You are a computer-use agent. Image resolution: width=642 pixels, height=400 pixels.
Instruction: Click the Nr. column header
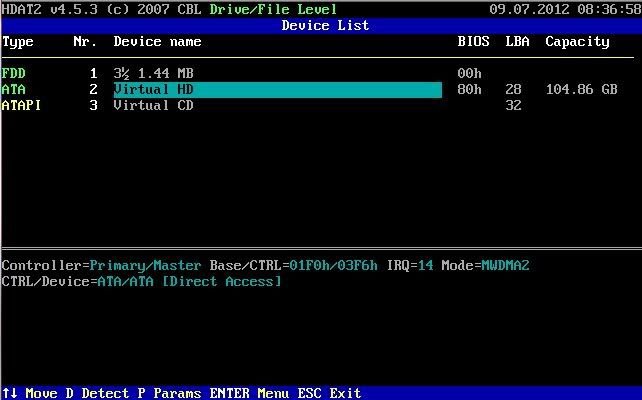tap(85, 42)
